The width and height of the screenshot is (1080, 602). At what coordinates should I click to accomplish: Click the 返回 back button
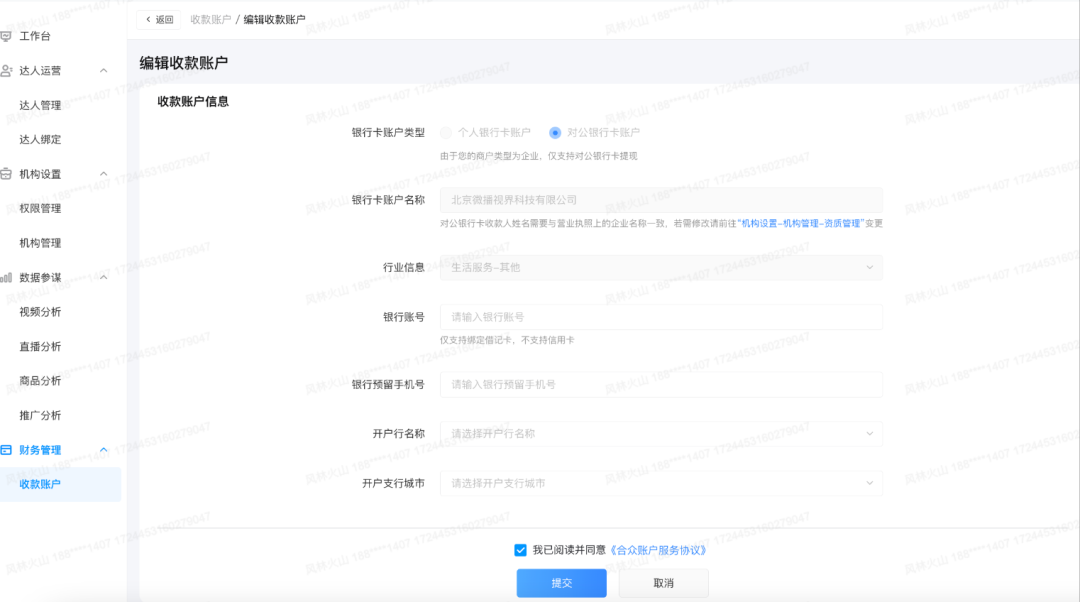coord(159,19)
